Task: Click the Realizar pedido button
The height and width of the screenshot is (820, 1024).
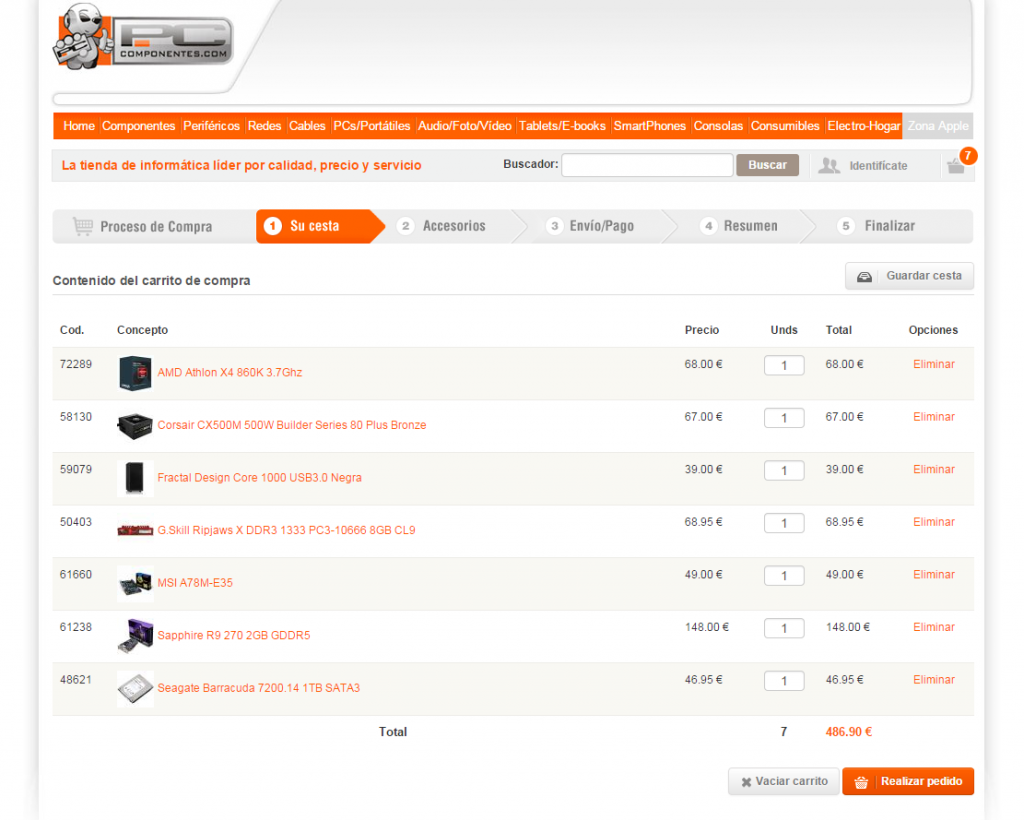Action: [x=908, y=781]
